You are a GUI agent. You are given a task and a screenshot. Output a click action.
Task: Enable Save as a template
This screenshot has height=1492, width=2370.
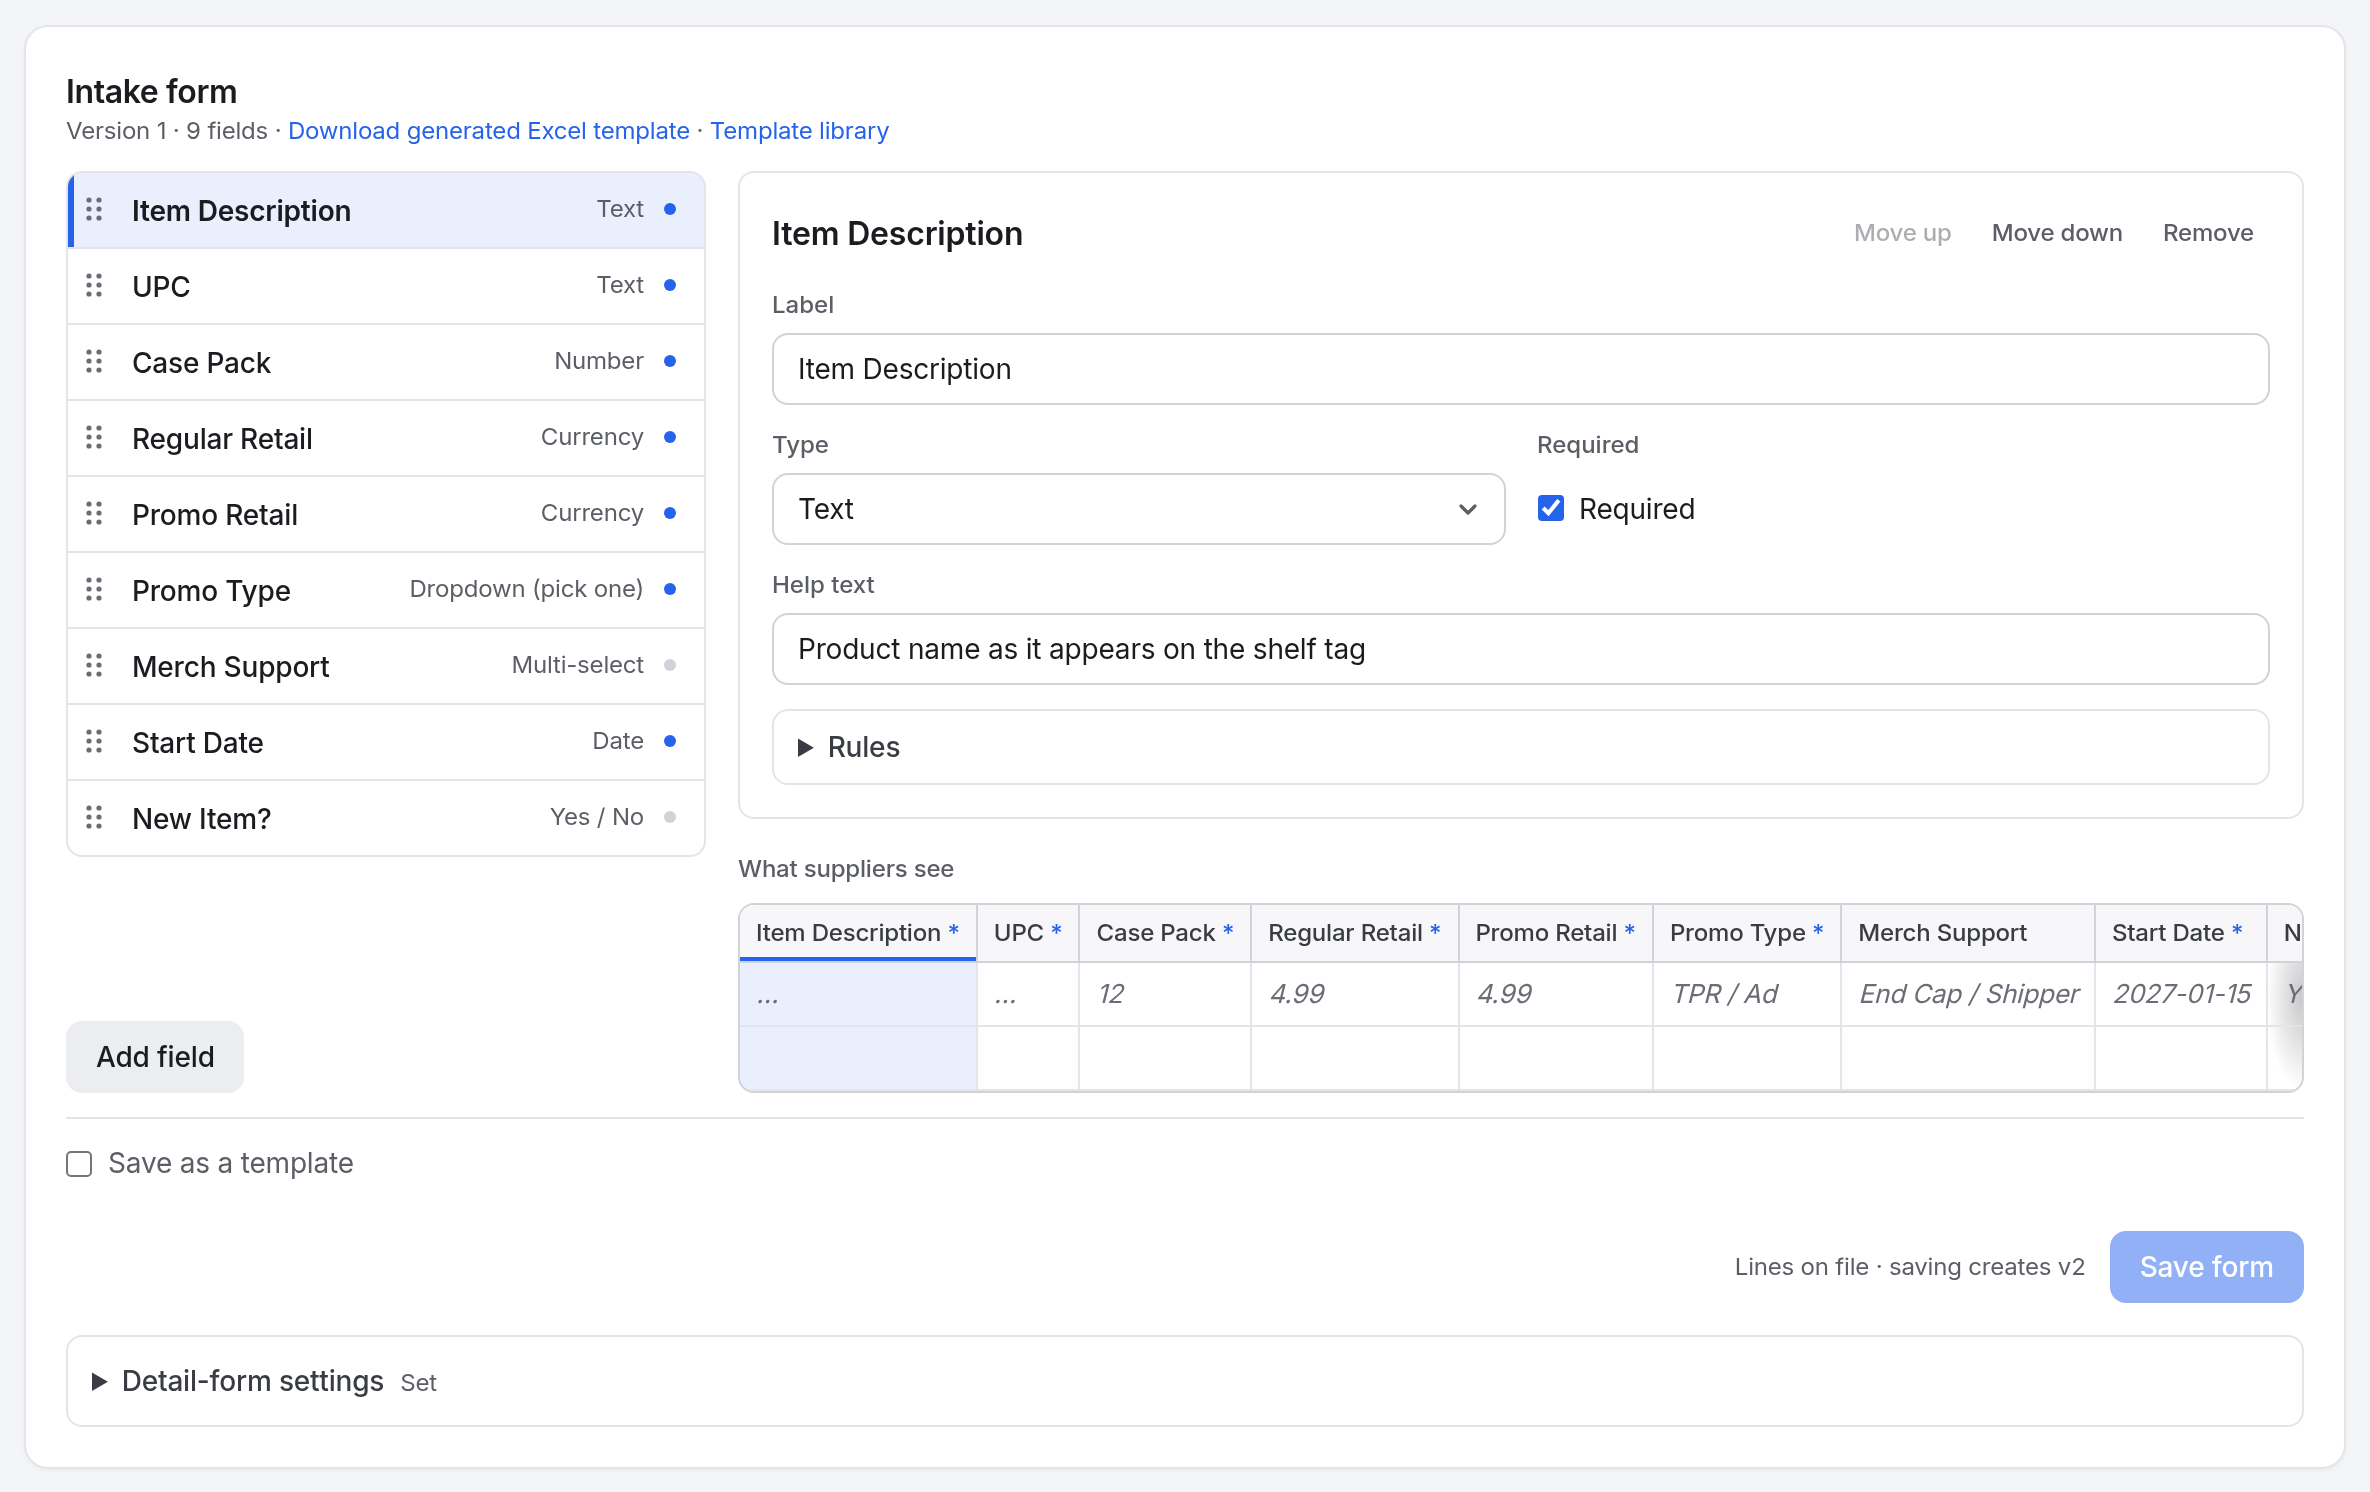[x=79, y=1164]
